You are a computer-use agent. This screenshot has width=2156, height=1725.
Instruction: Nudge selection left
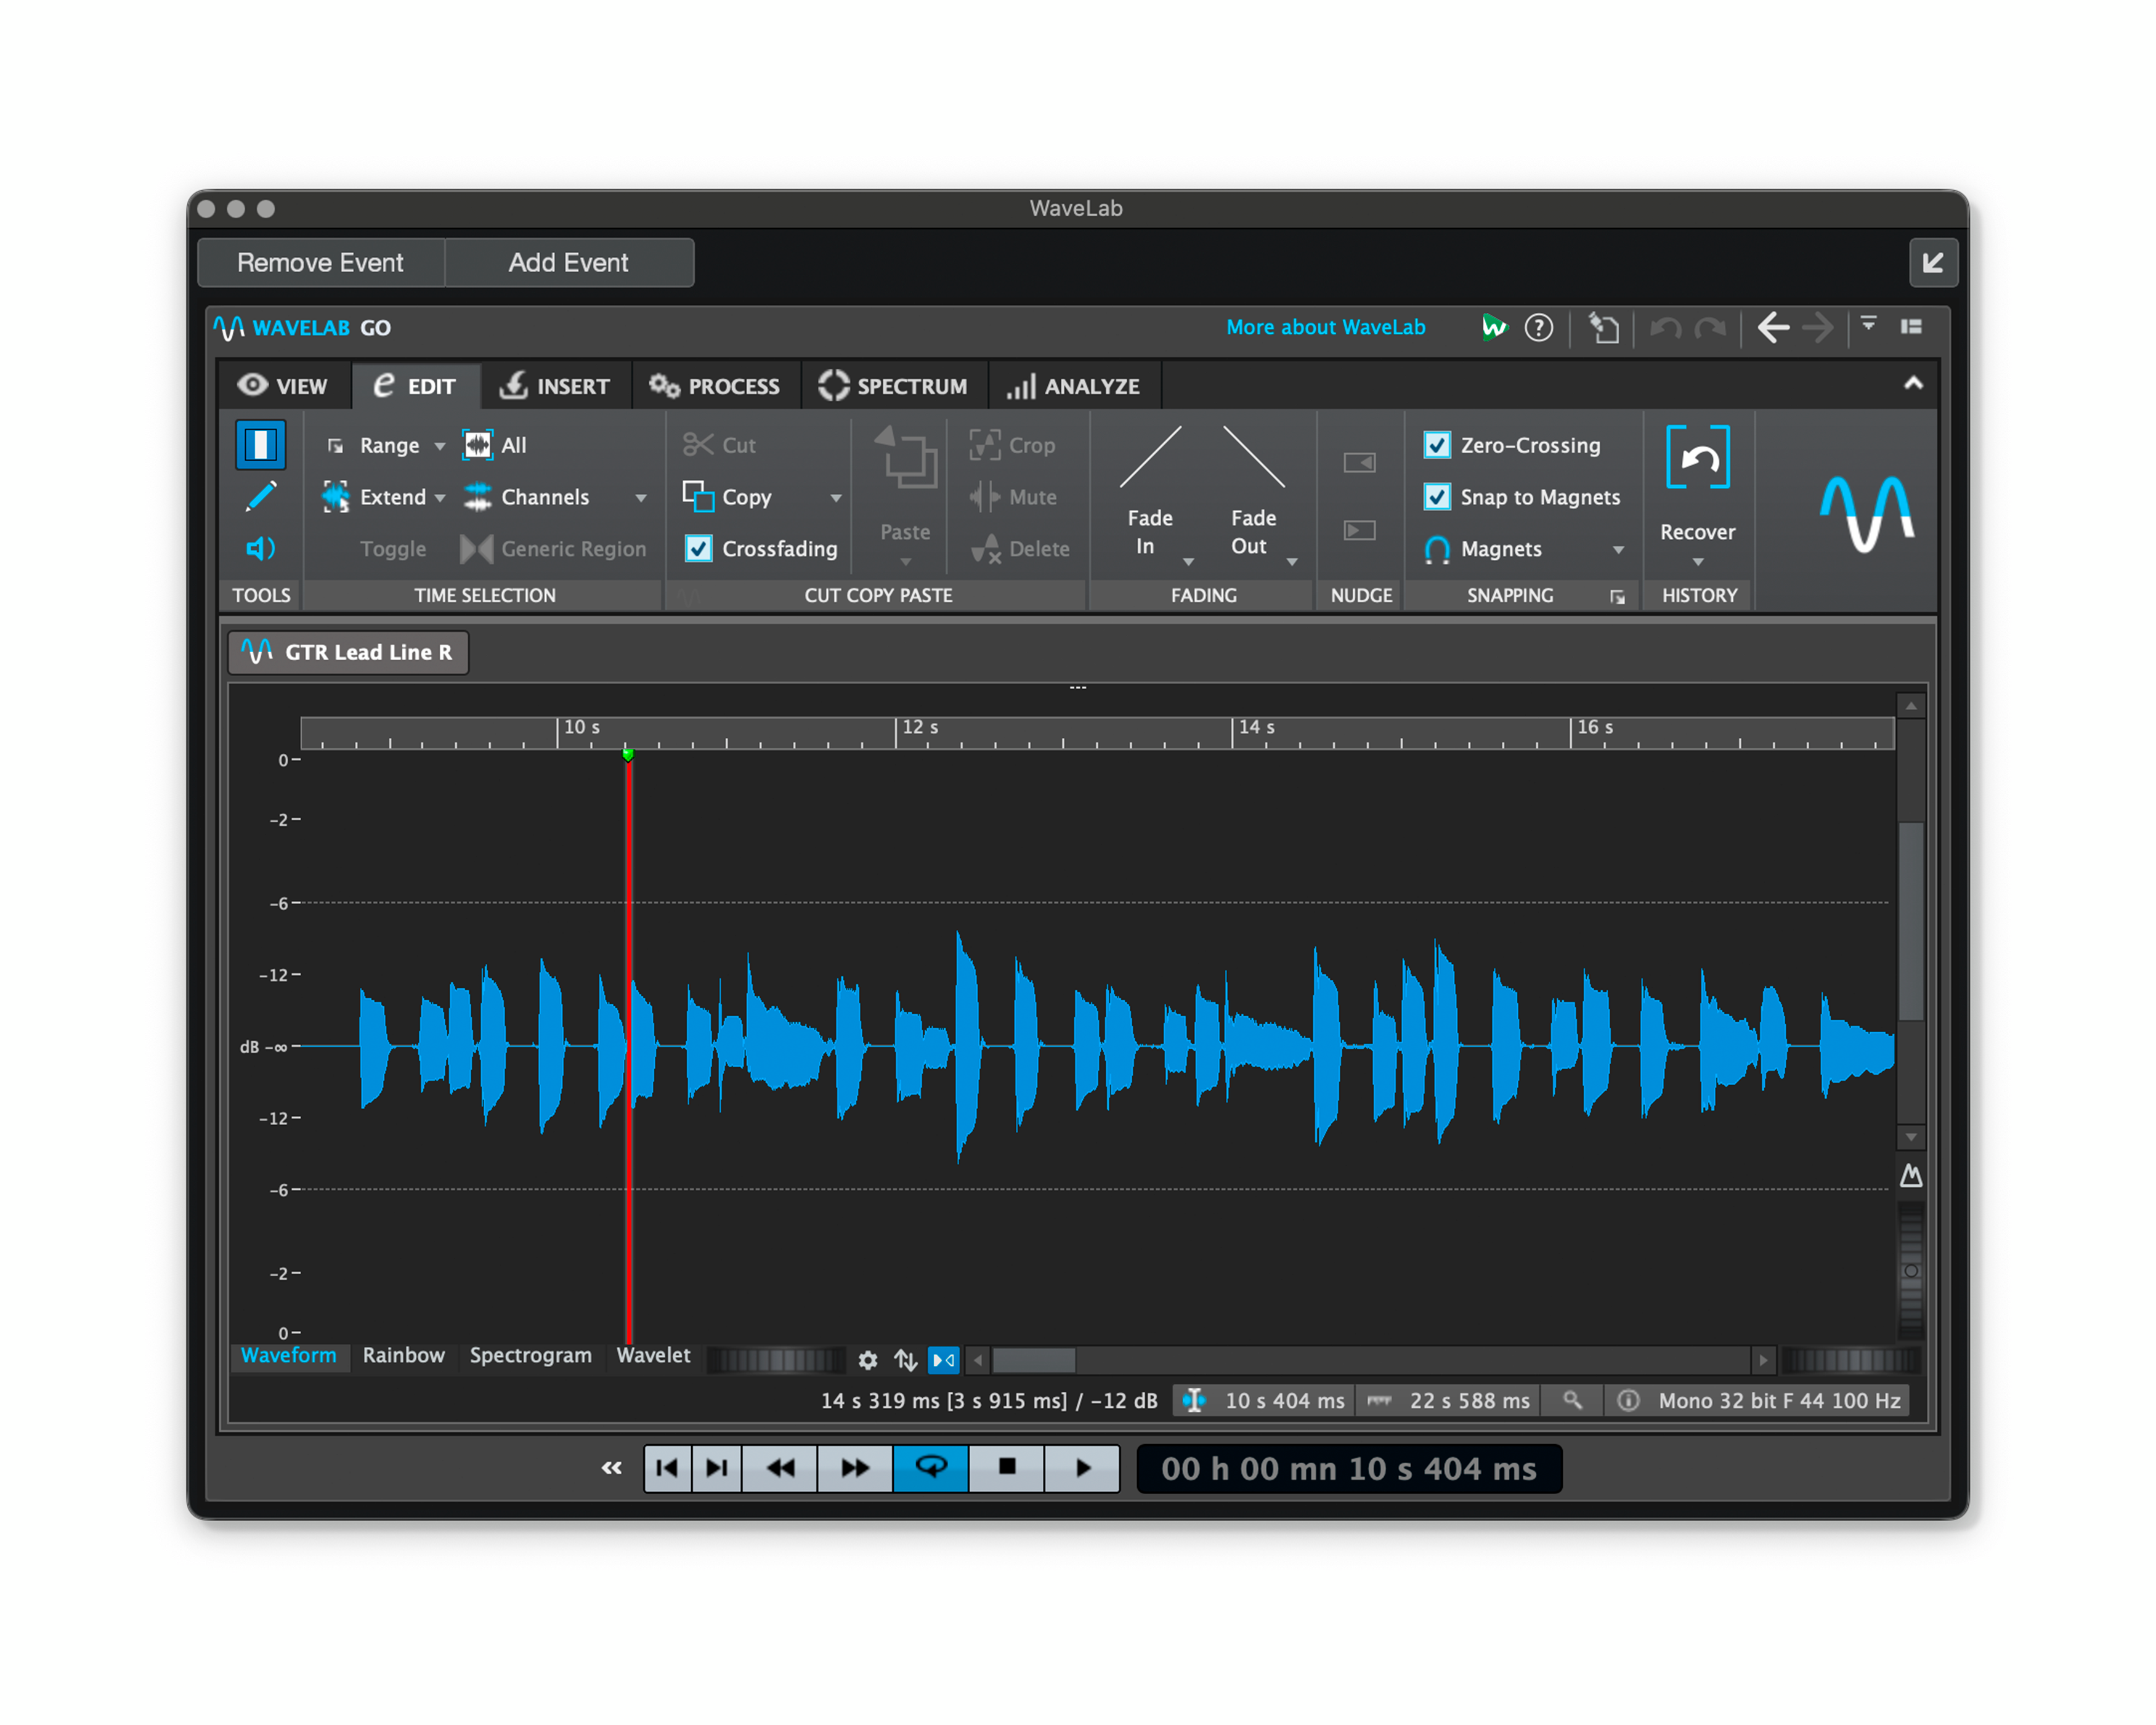click(1360, 462)
